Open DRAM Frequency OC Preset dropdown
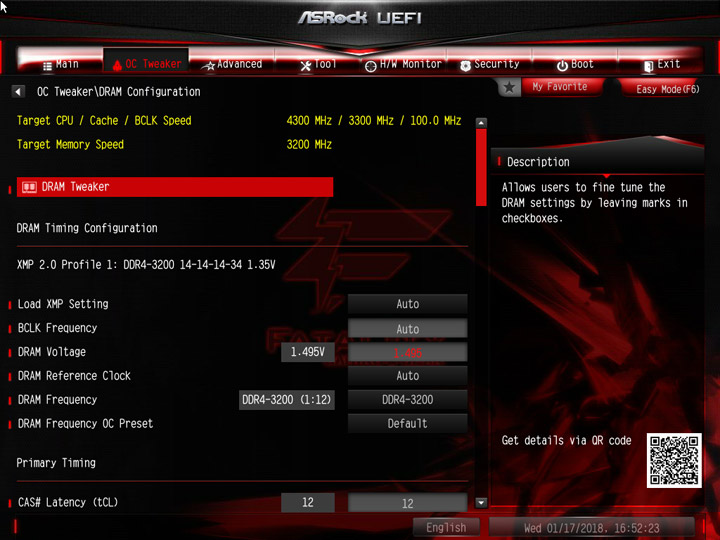The width and height of the screenshot is (720, 540). pyautogui.click(x=408, y=423)
